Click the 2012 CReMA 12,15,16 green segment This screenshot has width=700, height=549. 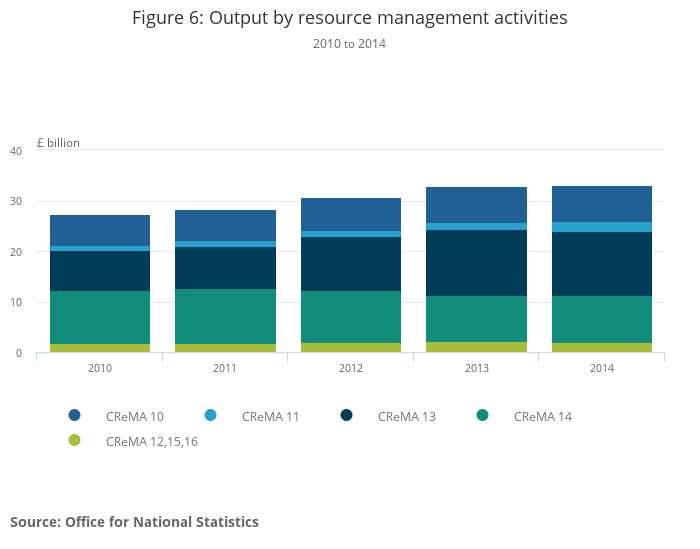[x=351, y=348]
